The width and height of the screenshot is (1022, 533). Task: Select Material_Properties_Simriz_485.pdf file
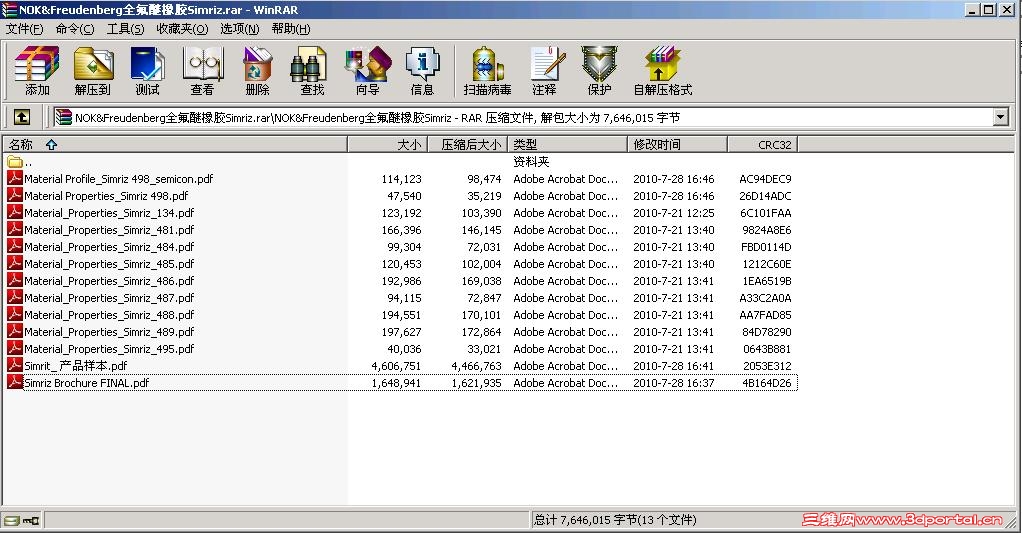tap(109, 264)
